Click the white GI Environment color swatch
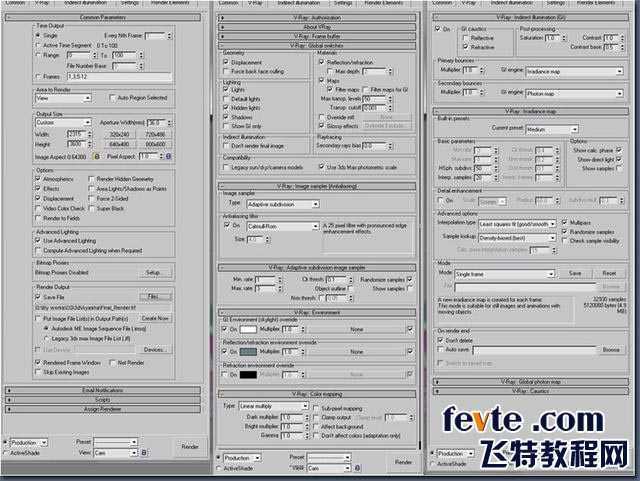This screenshot has height=481, width=640. click(x=248, y=329)
